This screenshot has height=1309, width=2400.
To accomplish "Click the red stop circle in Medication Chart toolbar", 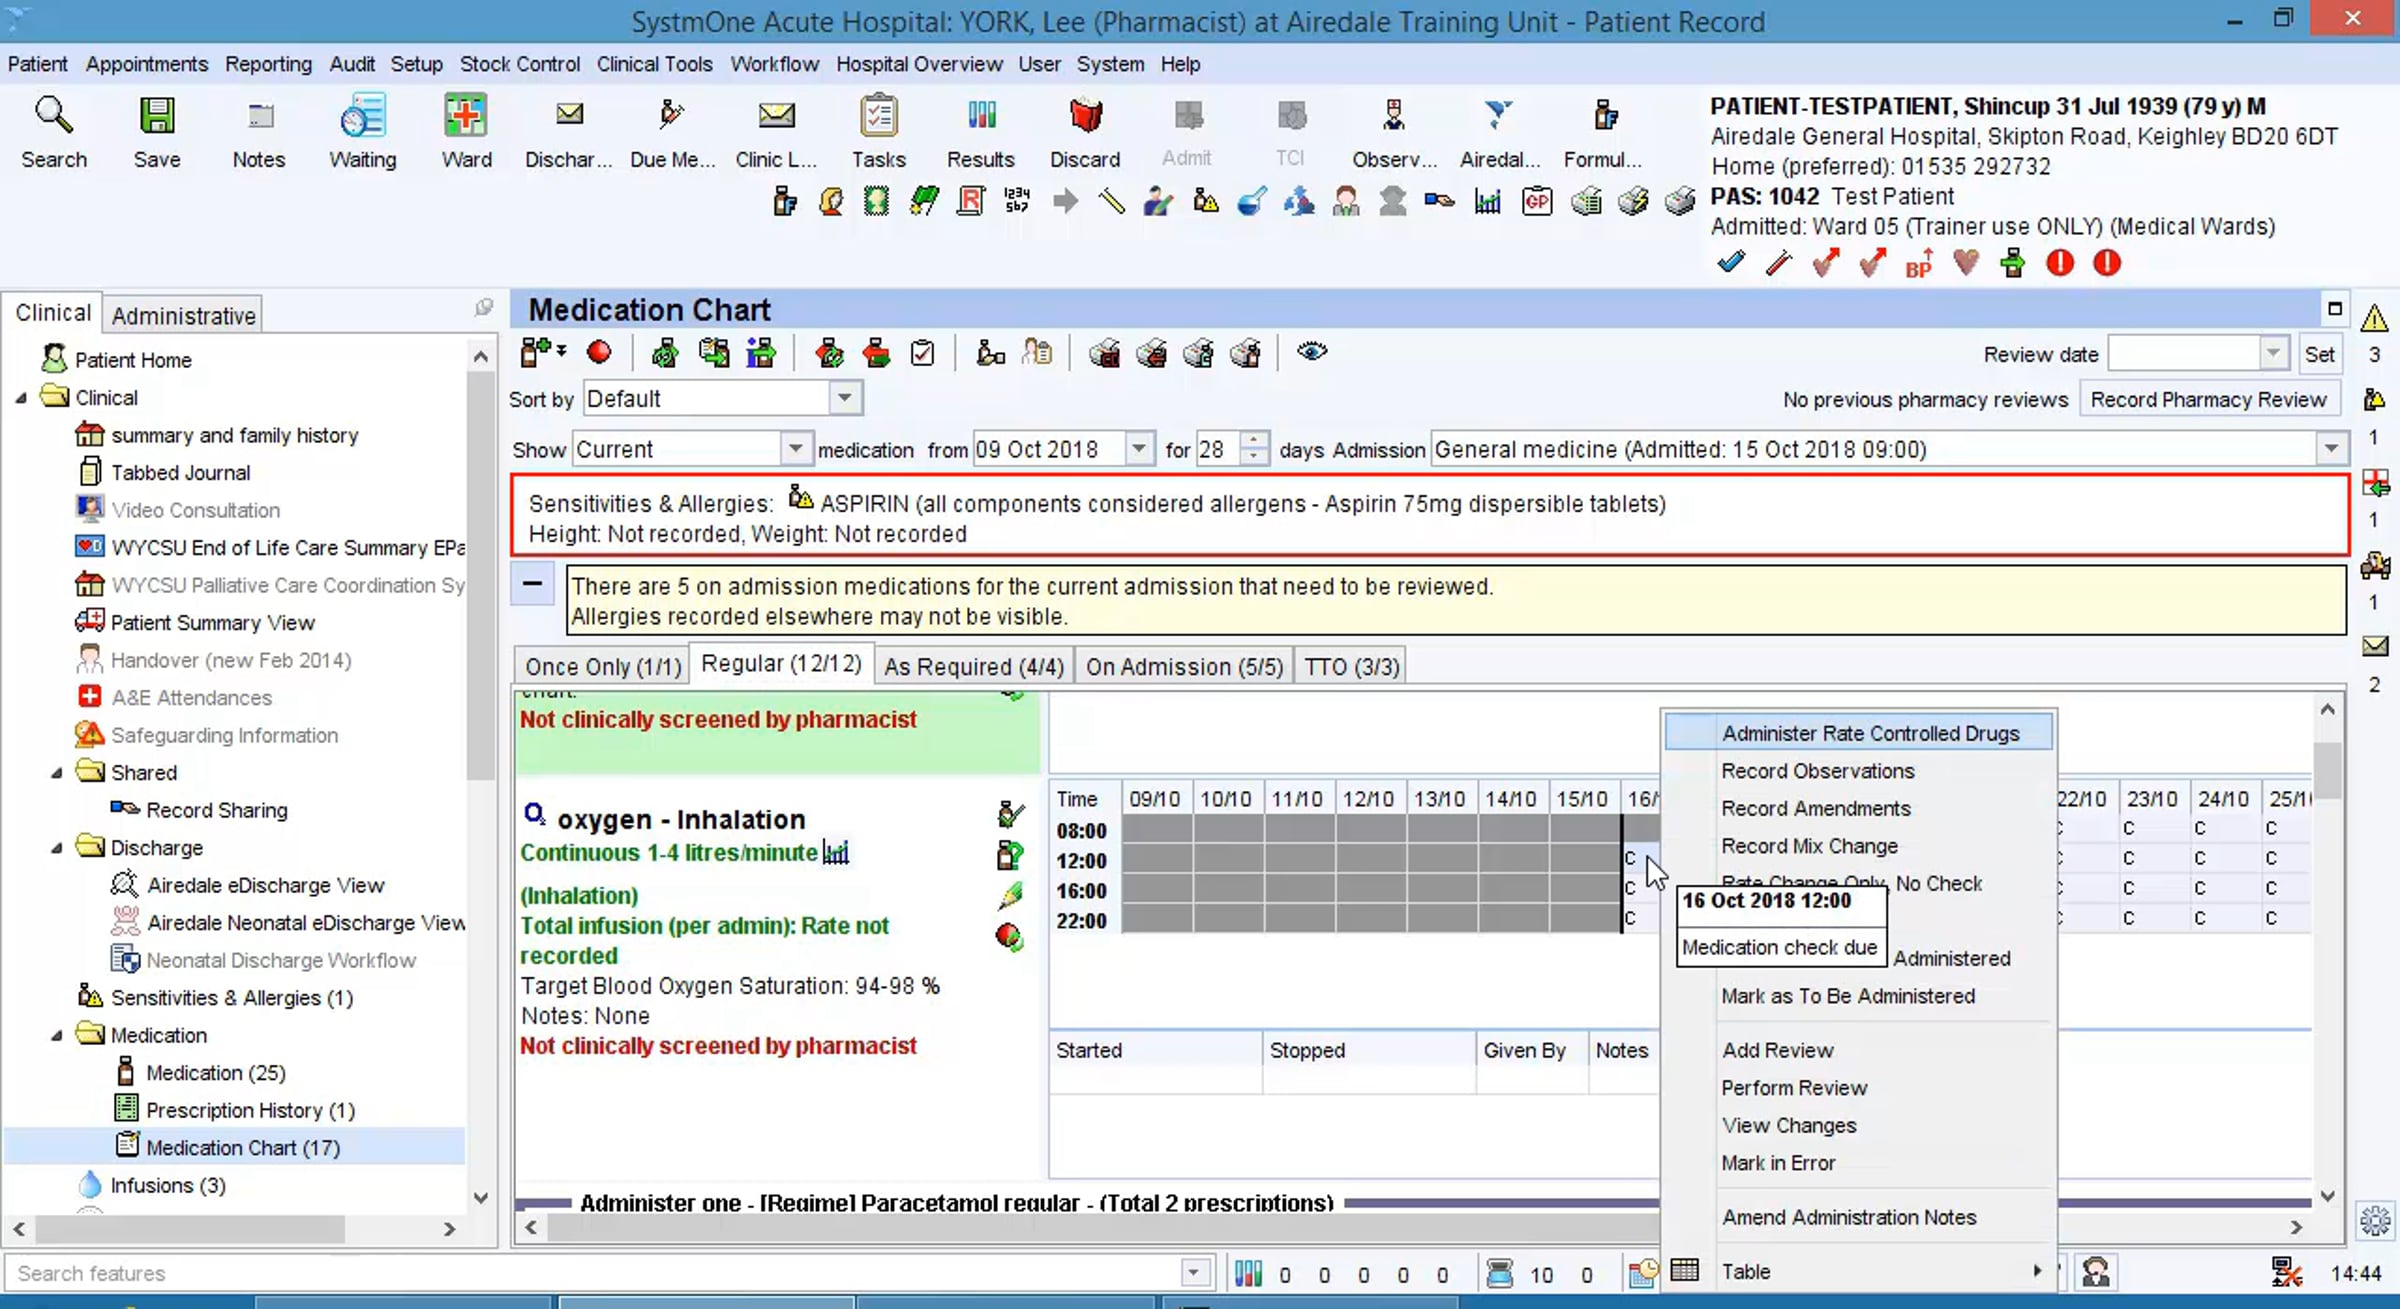I will [x=599, y=352].
